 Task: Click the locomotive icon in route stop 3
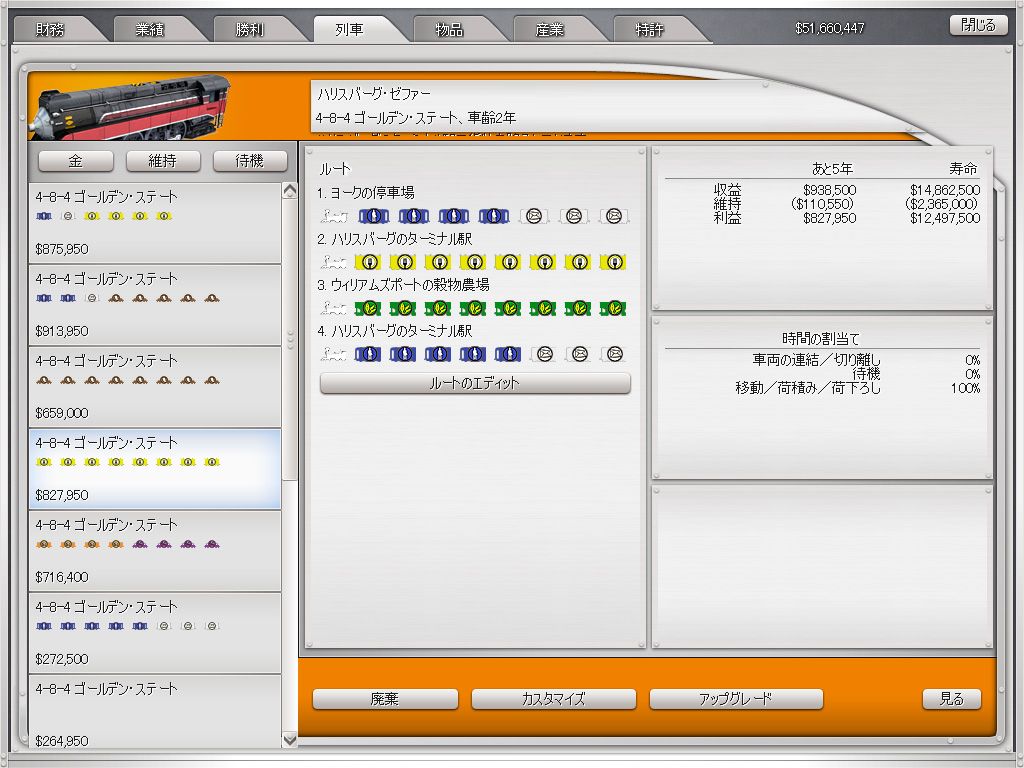tap(334, 308)
